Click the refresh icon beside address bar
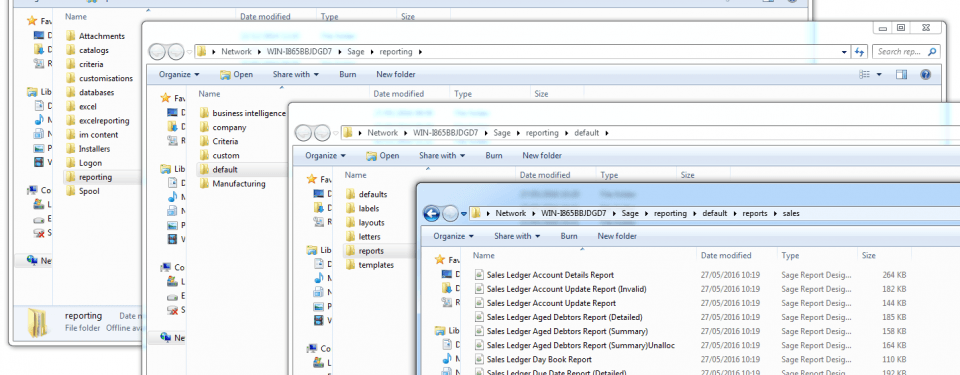960x375 pixels. pos(860,52)
